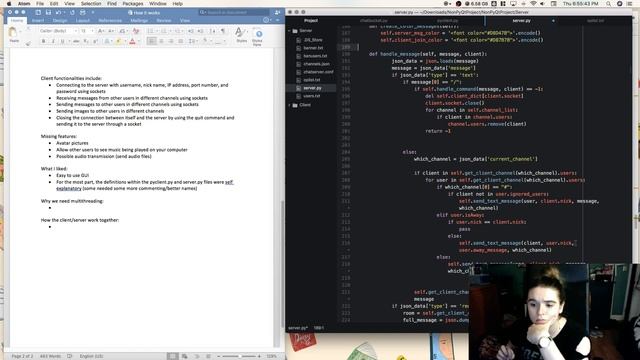Click the Print Layout view icon
Screen dimensions: 640x360
173,356
